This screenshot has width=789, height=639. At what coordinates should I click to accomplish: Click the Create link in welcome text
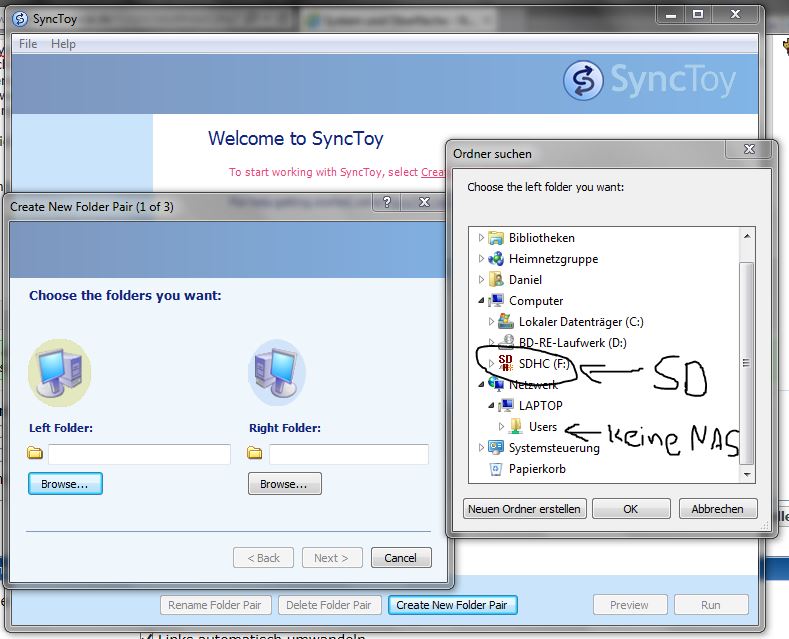[433, 172]
